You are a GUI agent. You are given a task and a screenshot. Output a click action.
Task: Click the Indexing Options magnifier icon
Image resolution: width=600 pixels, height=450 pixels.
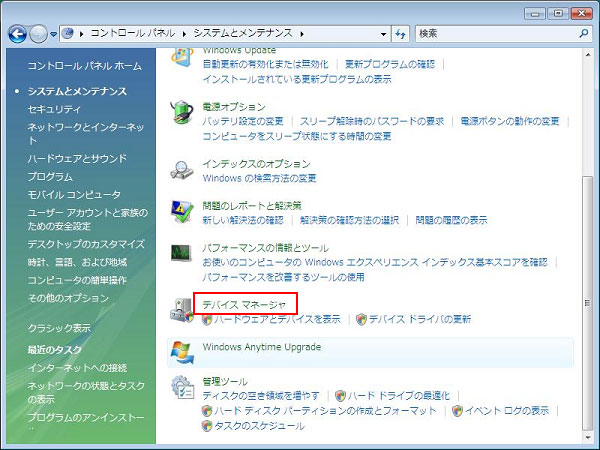click(182, 169)
